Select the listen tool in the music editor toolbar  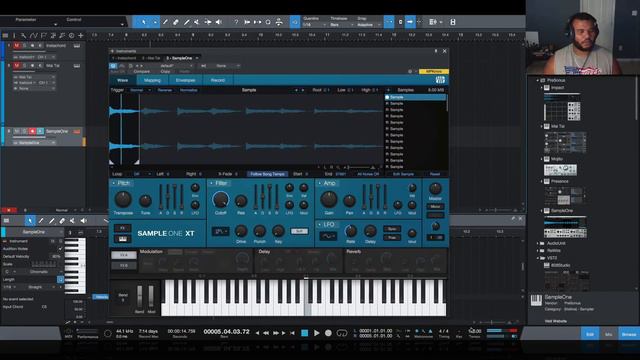click(83, 221)
